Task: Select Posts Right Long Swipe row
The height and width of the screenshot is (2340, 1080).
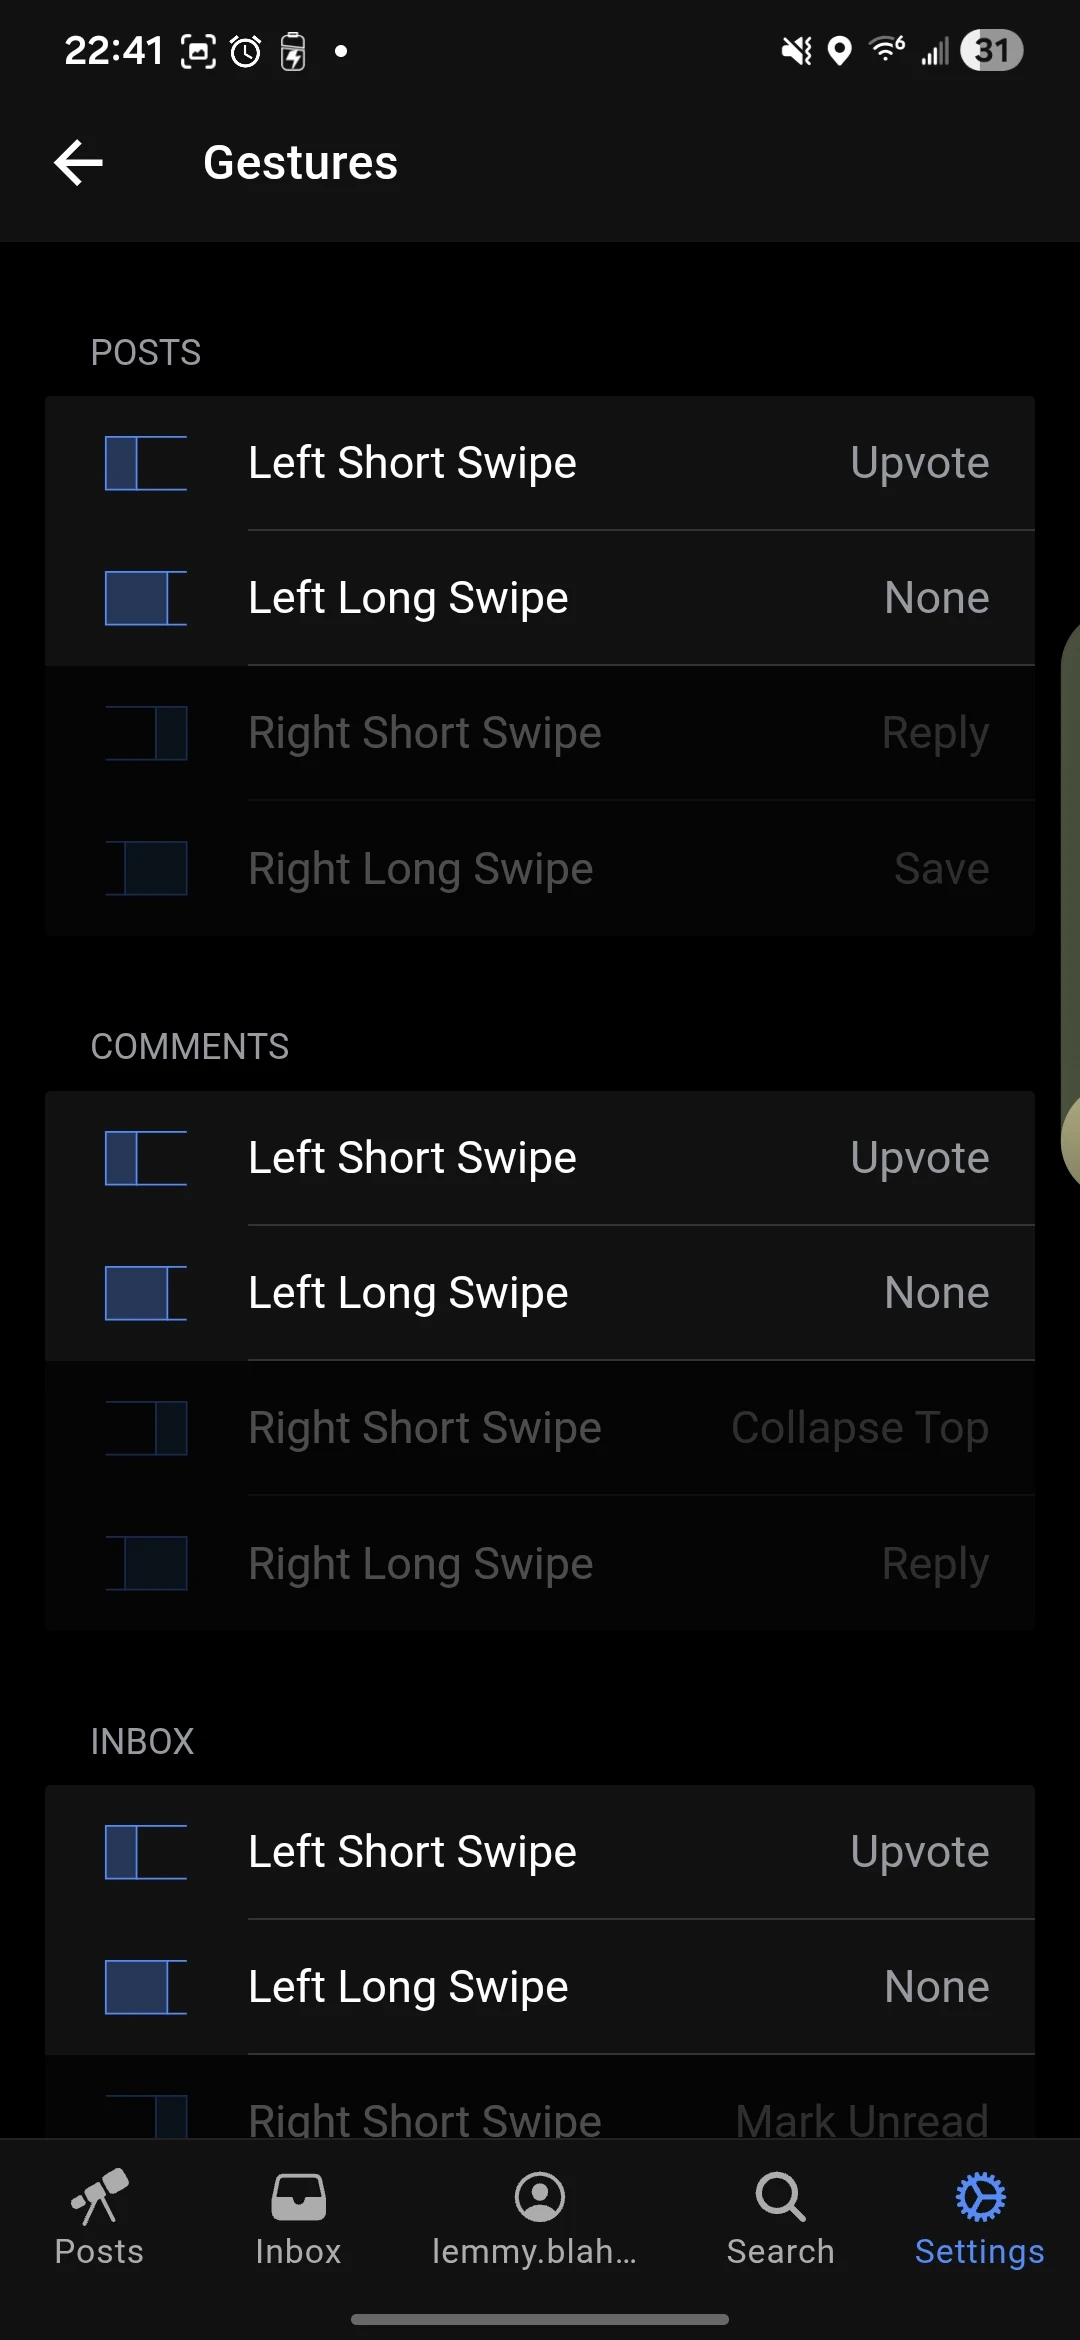Action: pos(540,868)
